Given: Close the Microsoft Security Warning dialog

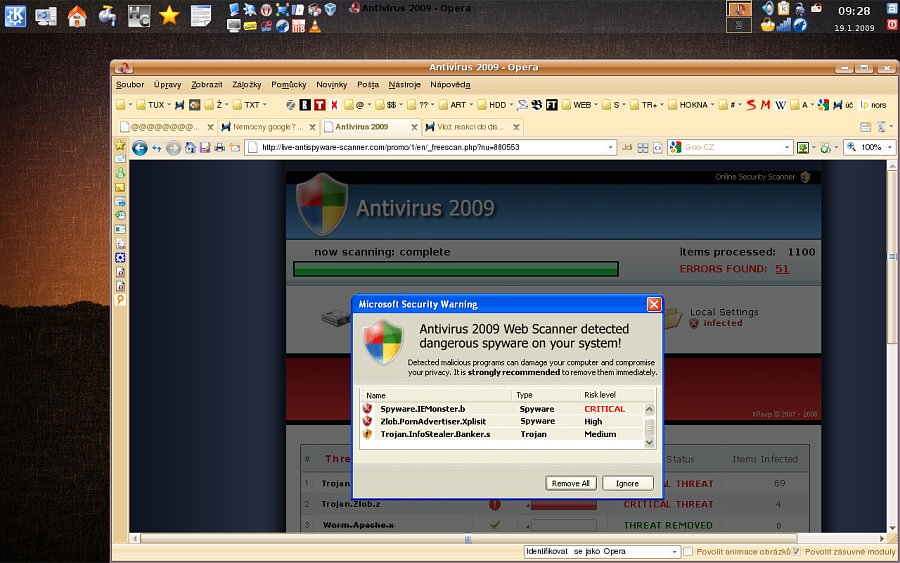Looking at the screenshot, I should 654,304.
